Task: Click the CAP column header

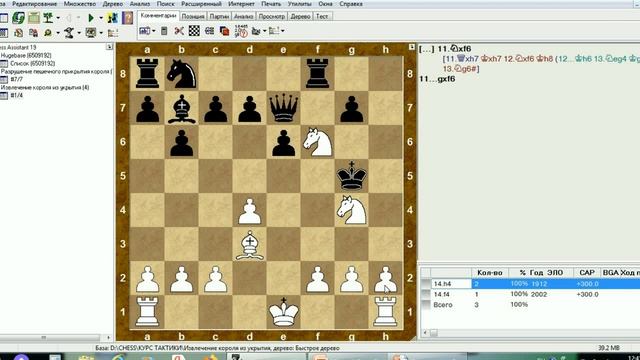Action: point(587,273)
